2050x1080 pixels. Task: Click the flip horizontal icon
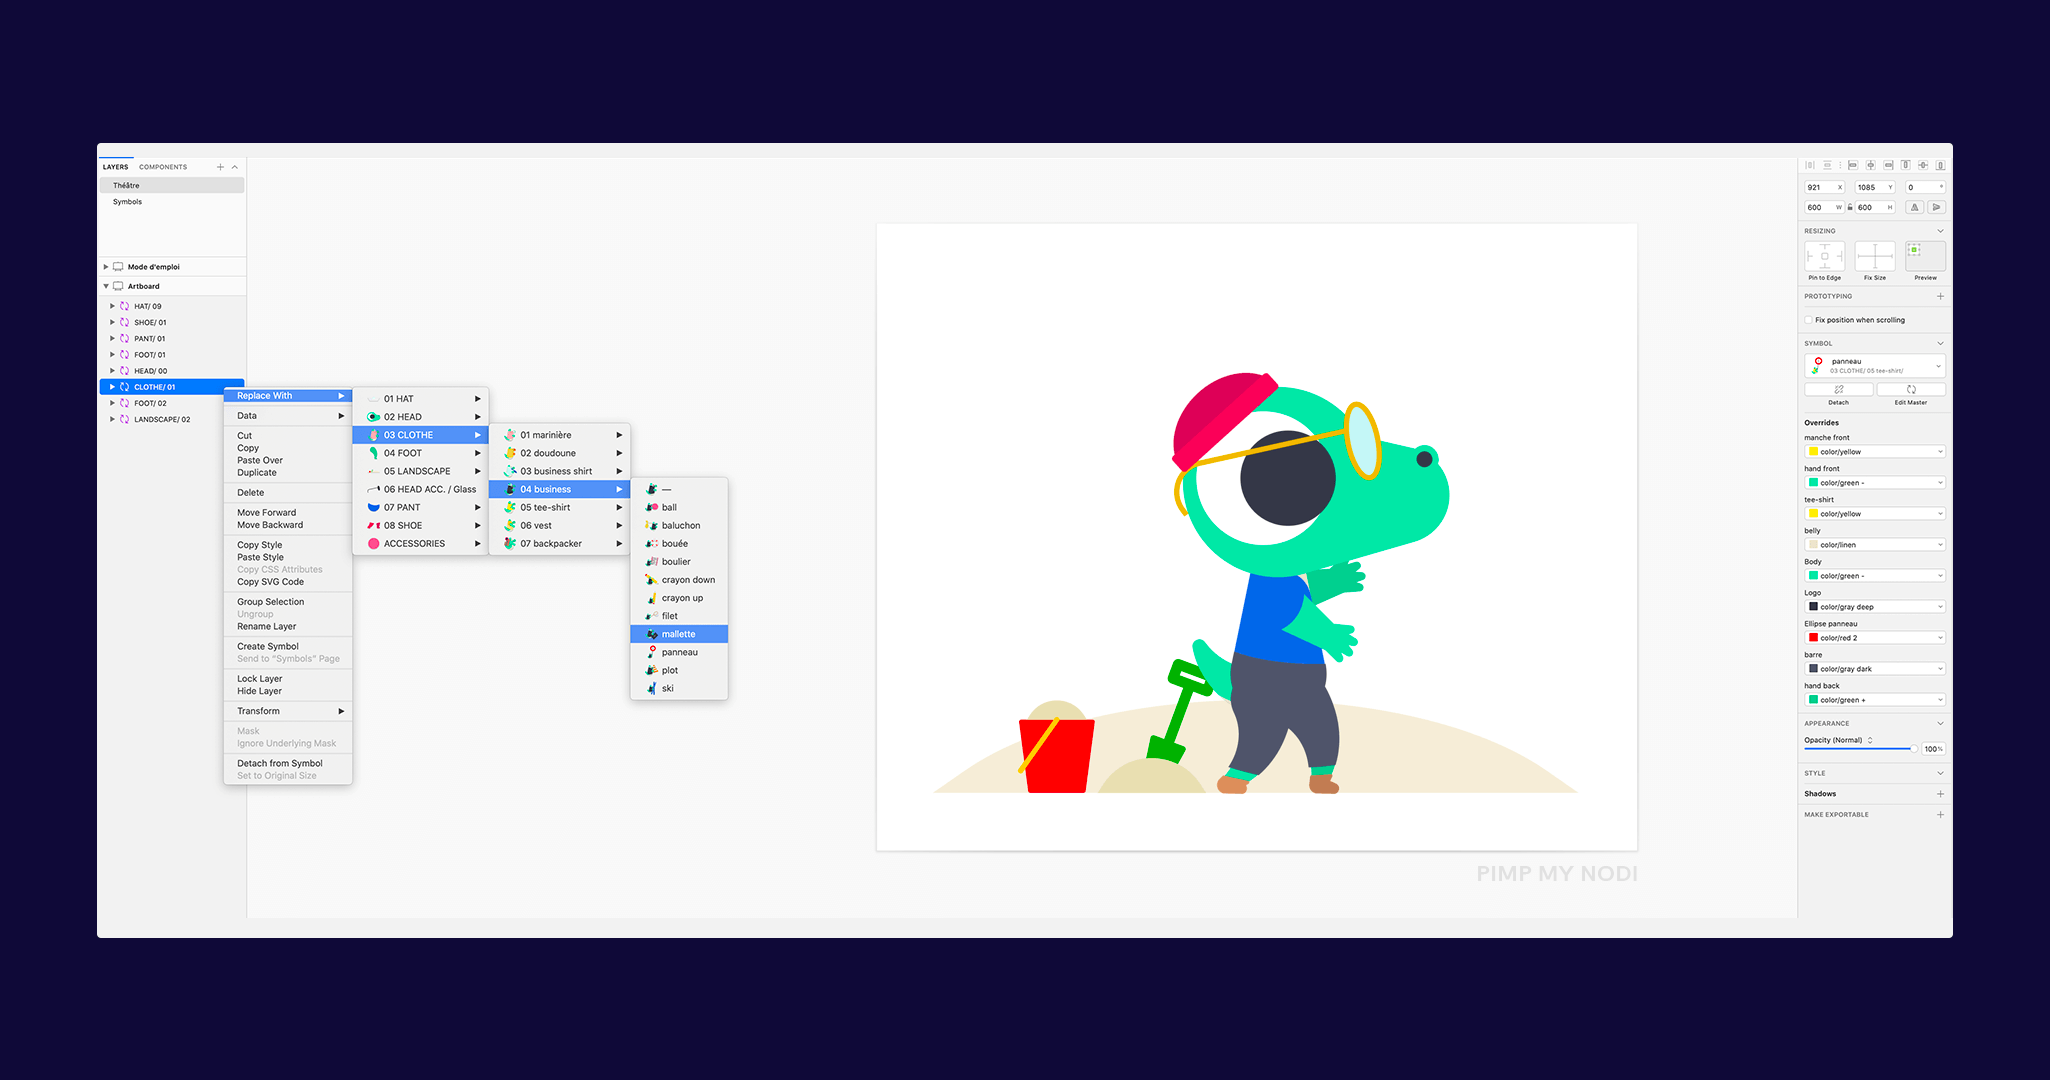point(1914,207)
